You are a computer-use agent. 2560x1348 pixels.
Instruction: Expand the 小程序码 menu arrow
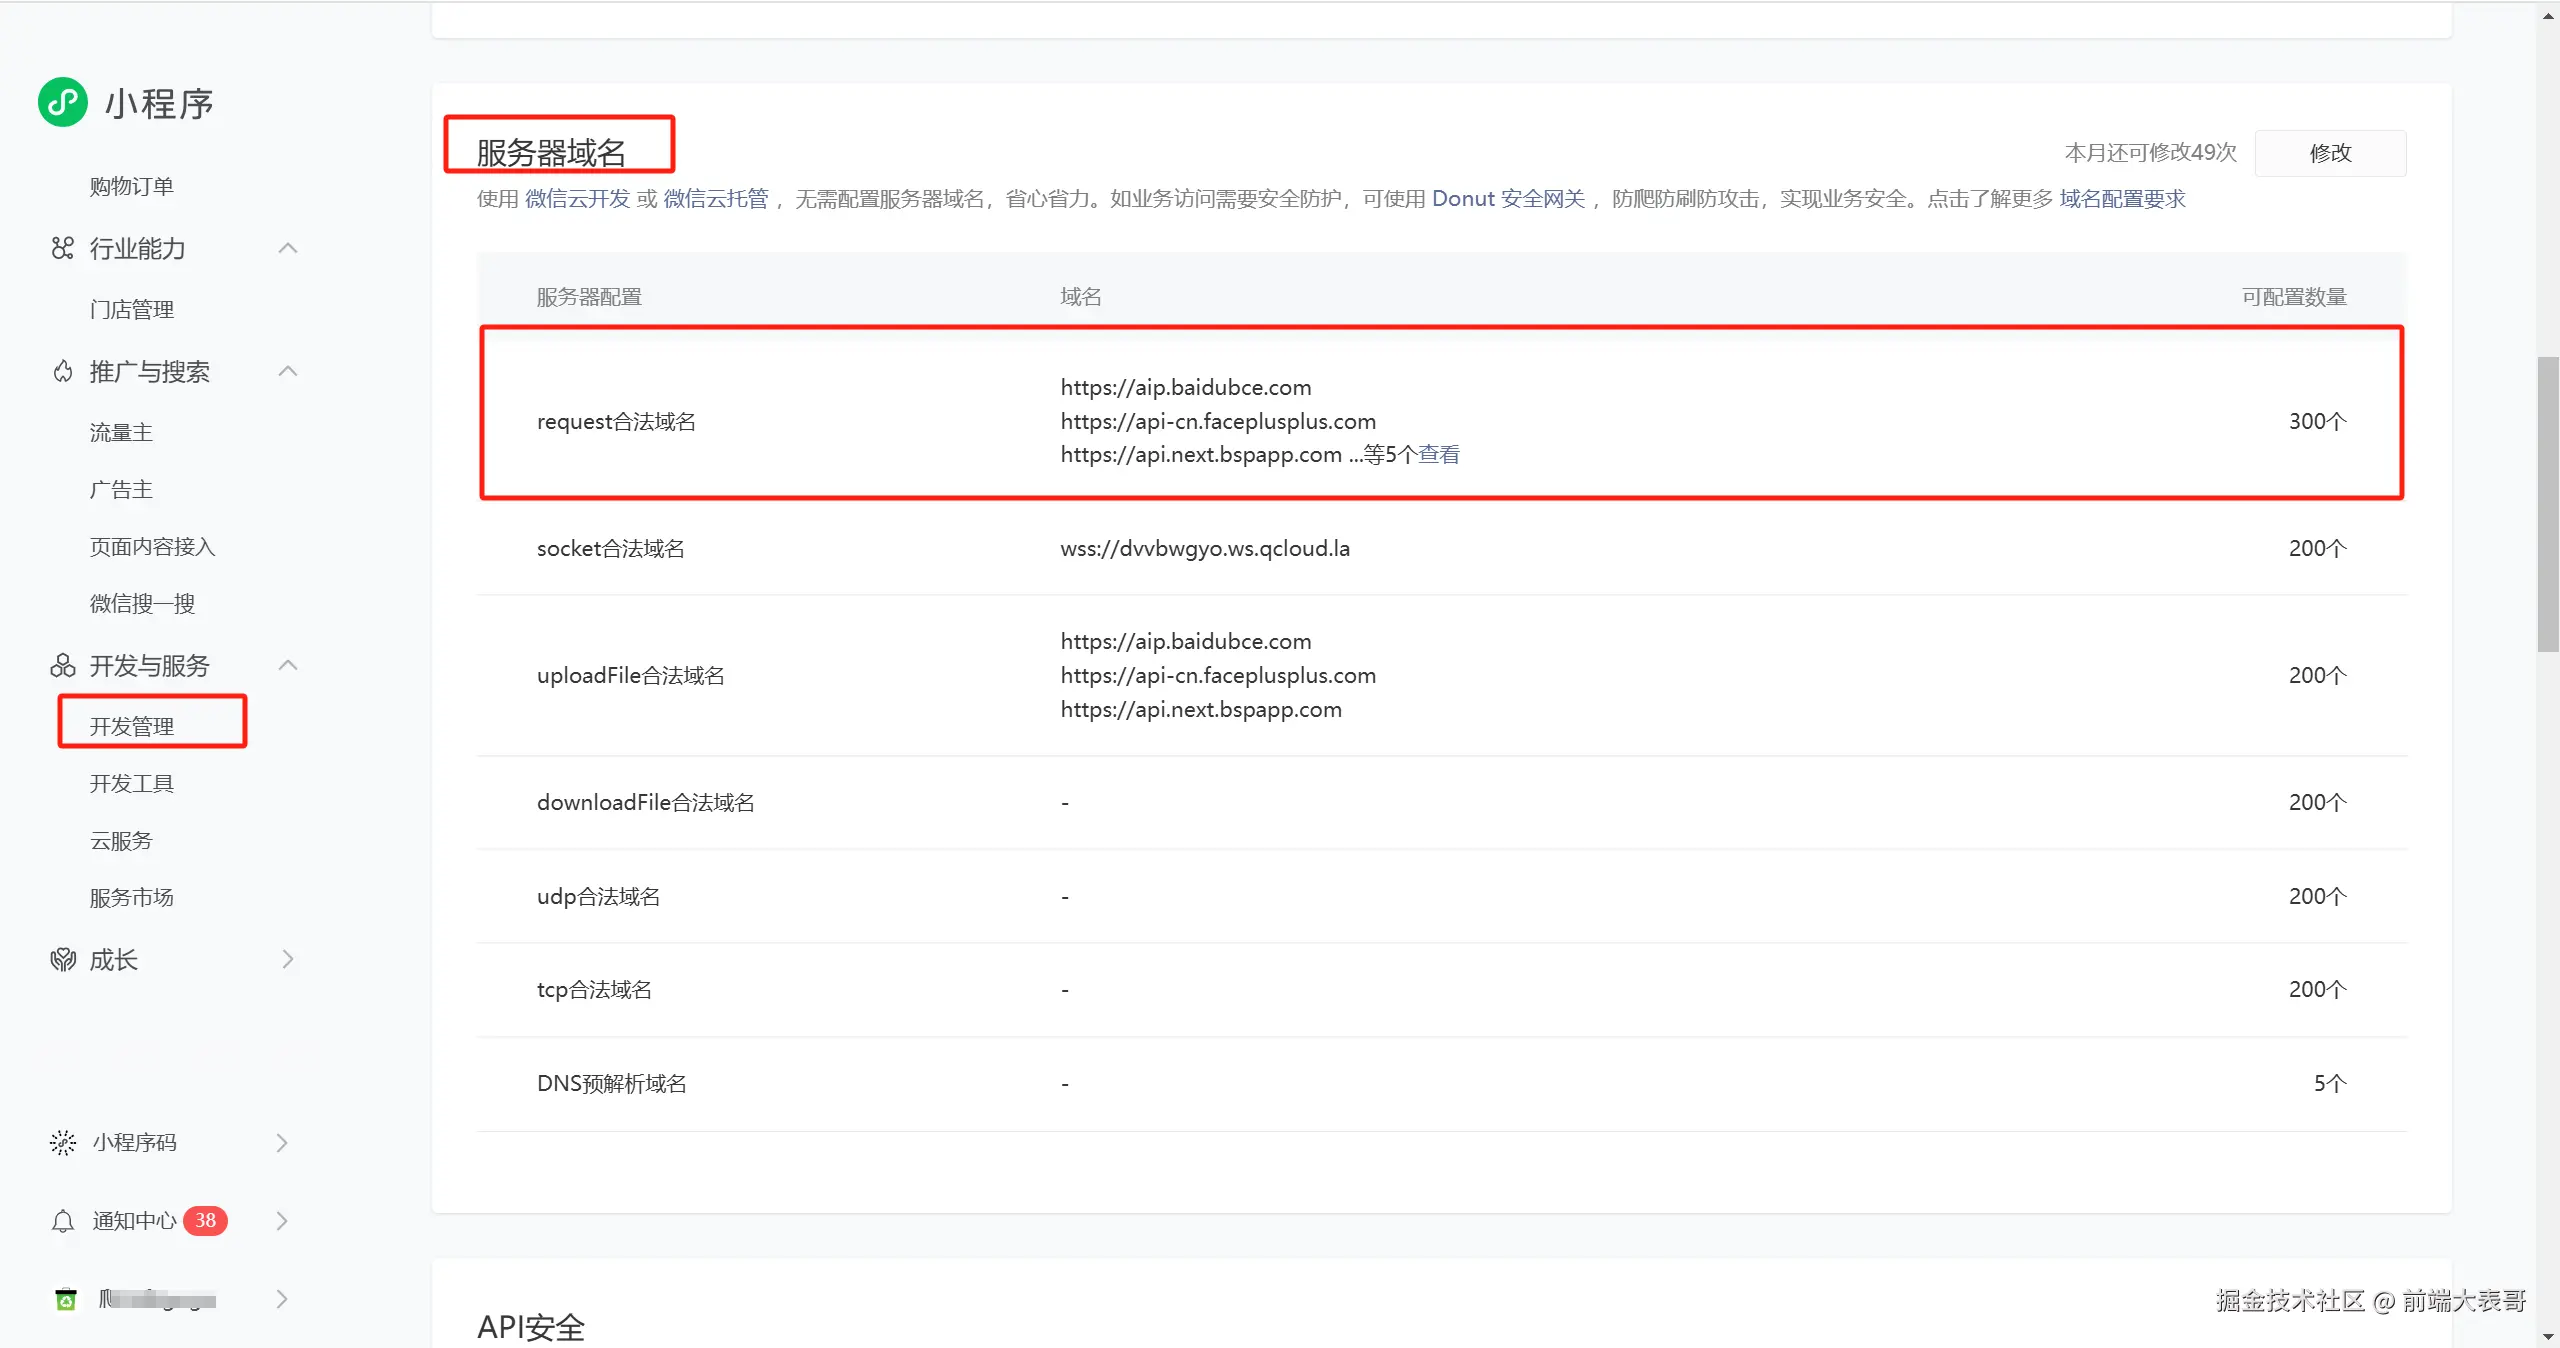click(282, 1142)
